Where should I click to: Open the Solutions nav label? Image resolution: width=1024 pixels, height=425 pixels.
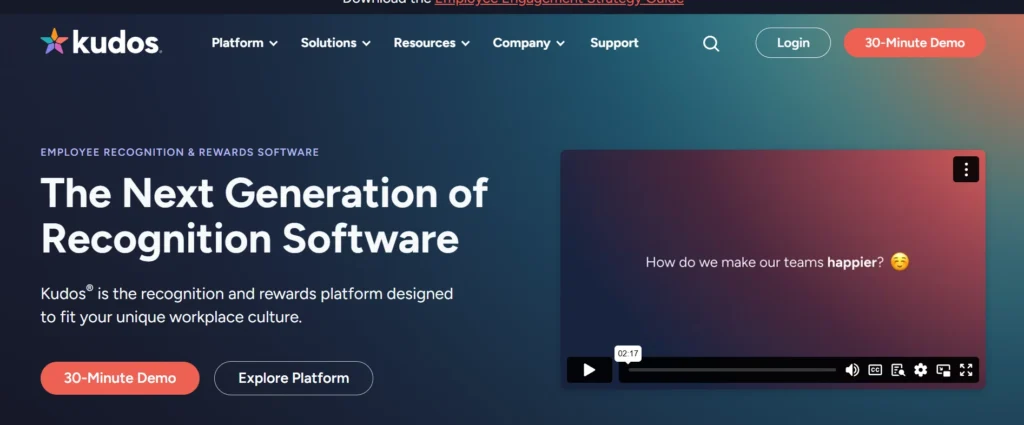pos(328,43)
